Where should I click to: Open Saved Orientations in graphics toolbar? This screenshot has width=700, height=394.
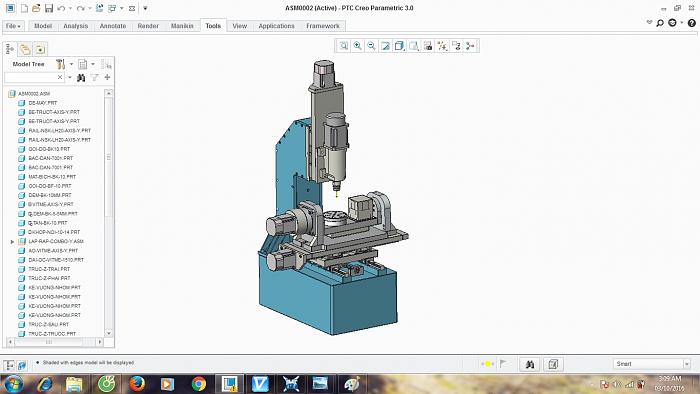tap(414, 46)
